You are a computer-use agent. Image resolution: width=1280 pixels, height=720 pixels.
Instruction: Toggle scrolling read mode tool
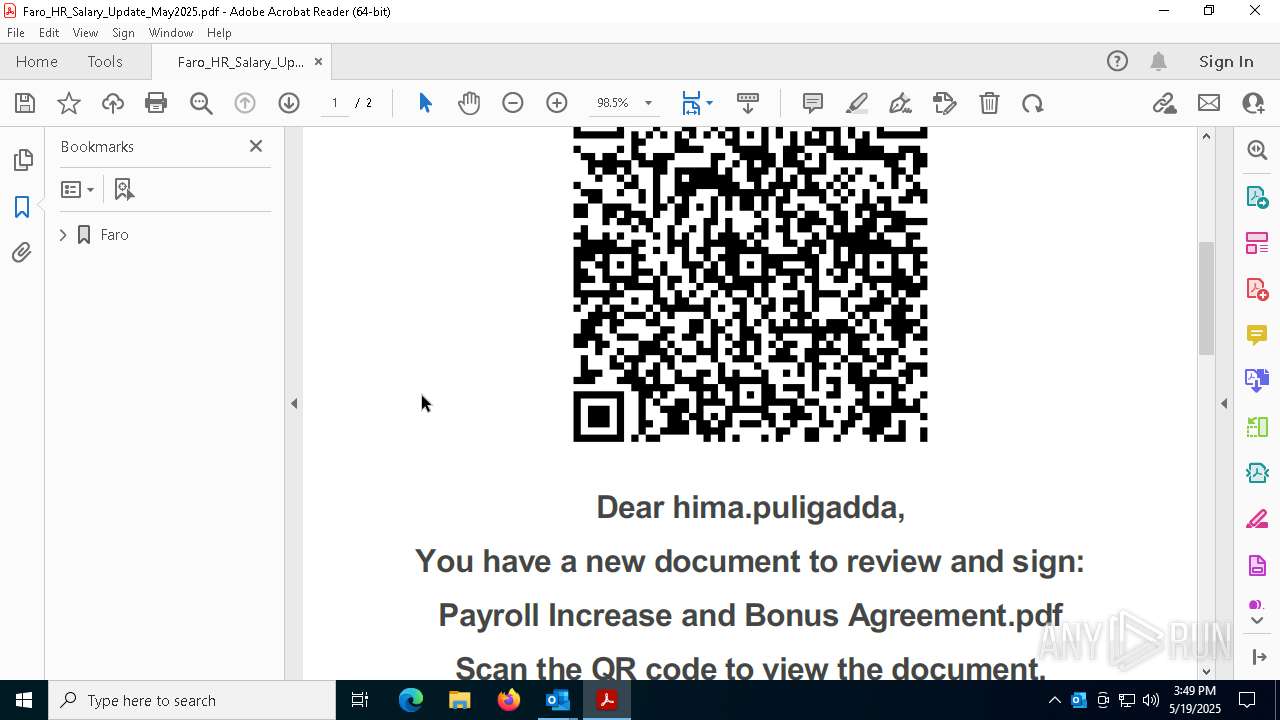[x=748, y=103]
